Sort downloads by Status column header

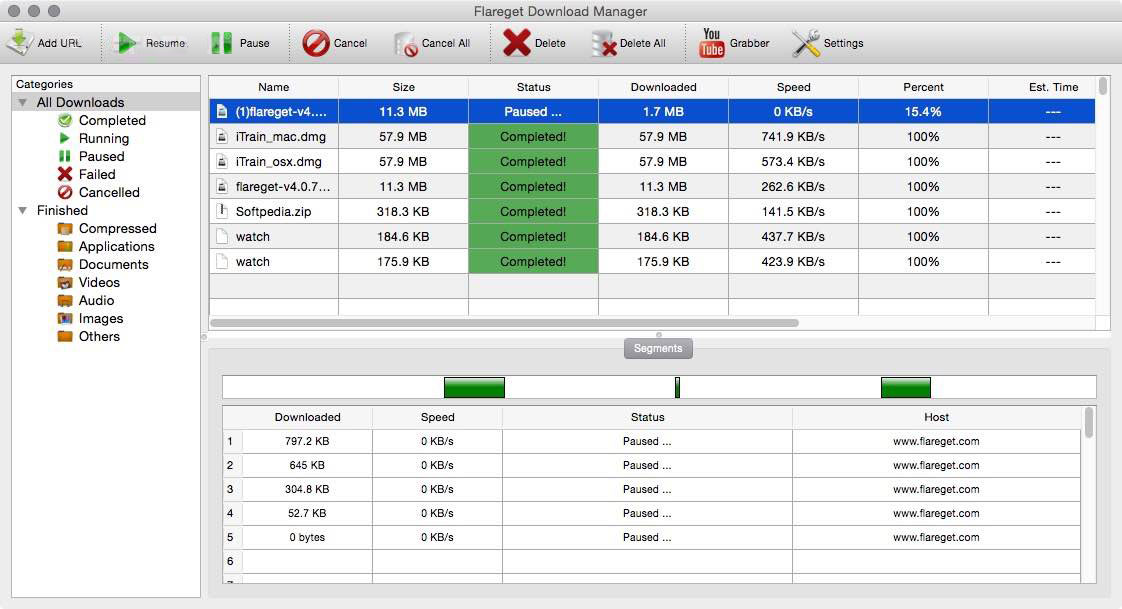(x=534, y=87)
